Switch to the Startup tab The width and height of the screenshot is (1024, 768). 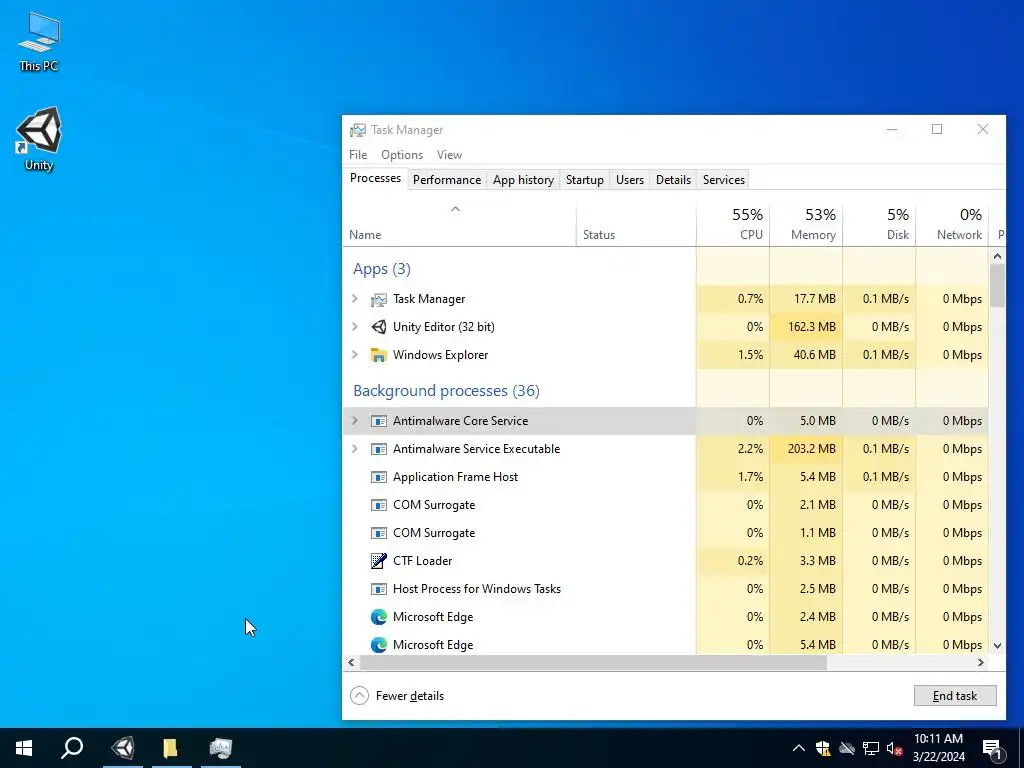[x=584, y=180]
